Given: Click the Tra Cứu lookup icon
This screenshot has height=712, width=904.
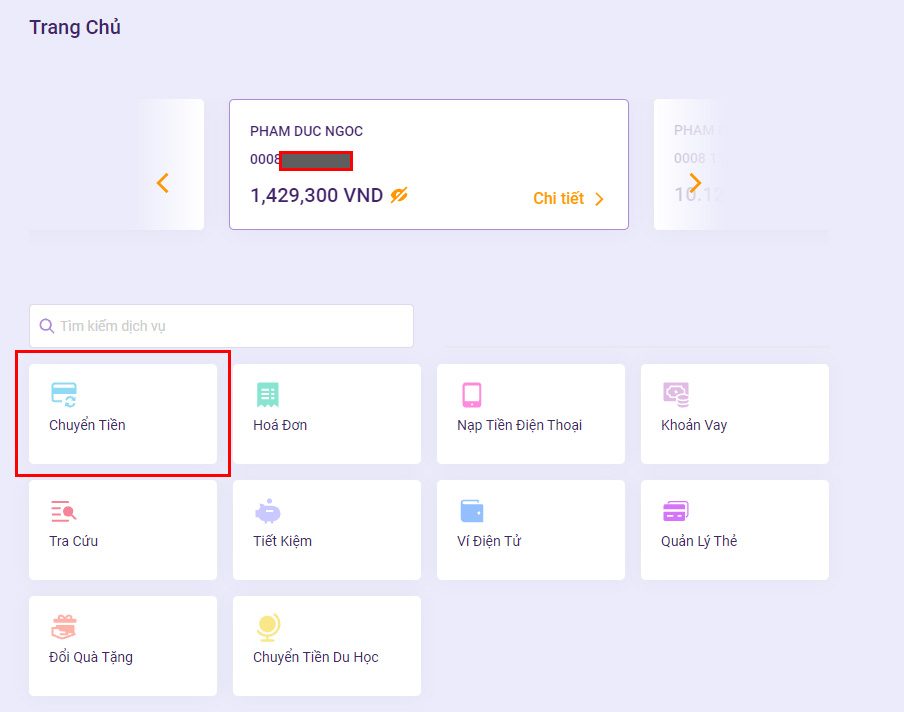Looking at the screenshot, I should (64, 512).
